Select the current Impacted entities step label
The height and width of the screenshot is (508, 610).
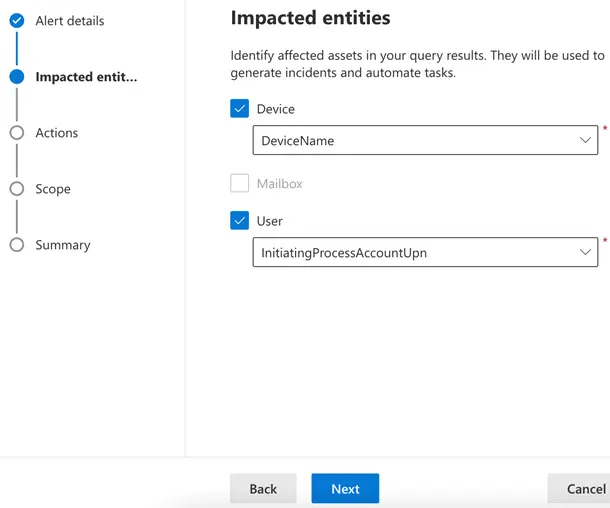click(86, 77)
